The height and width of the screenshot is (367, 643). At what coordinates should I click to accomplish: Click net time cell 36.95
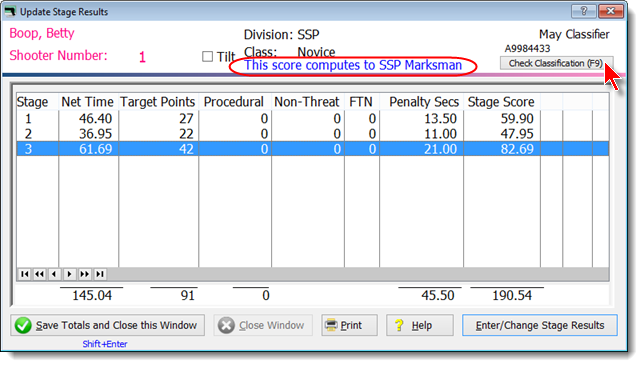pyautogui.click(x=96, y=134)
